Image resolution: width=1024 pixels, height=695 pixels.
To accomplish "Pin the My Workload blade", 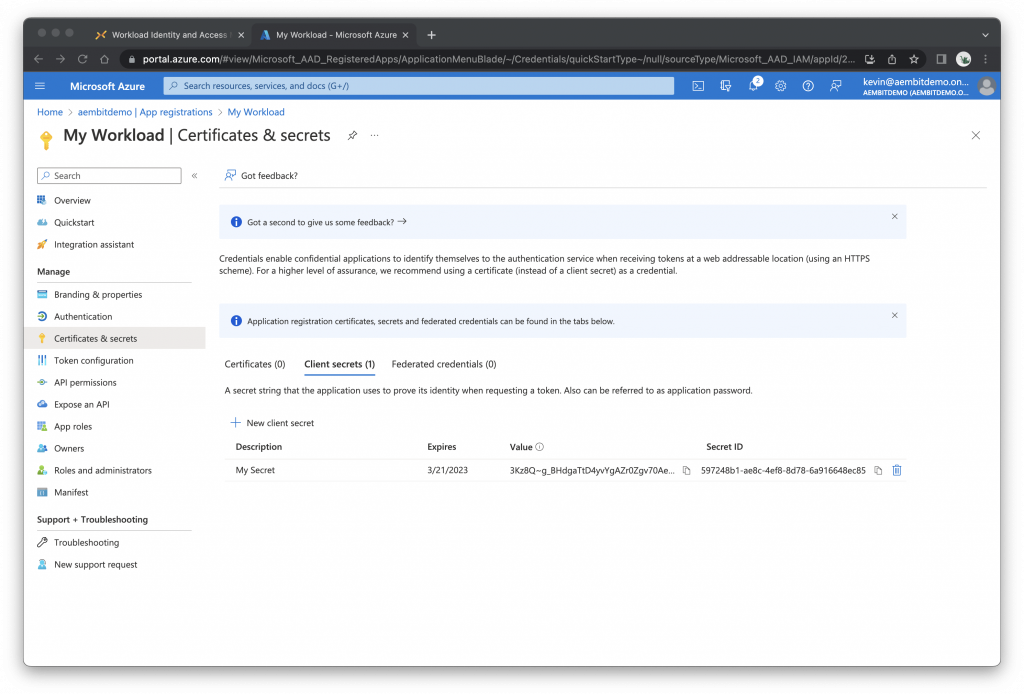I will coord(352,135).
